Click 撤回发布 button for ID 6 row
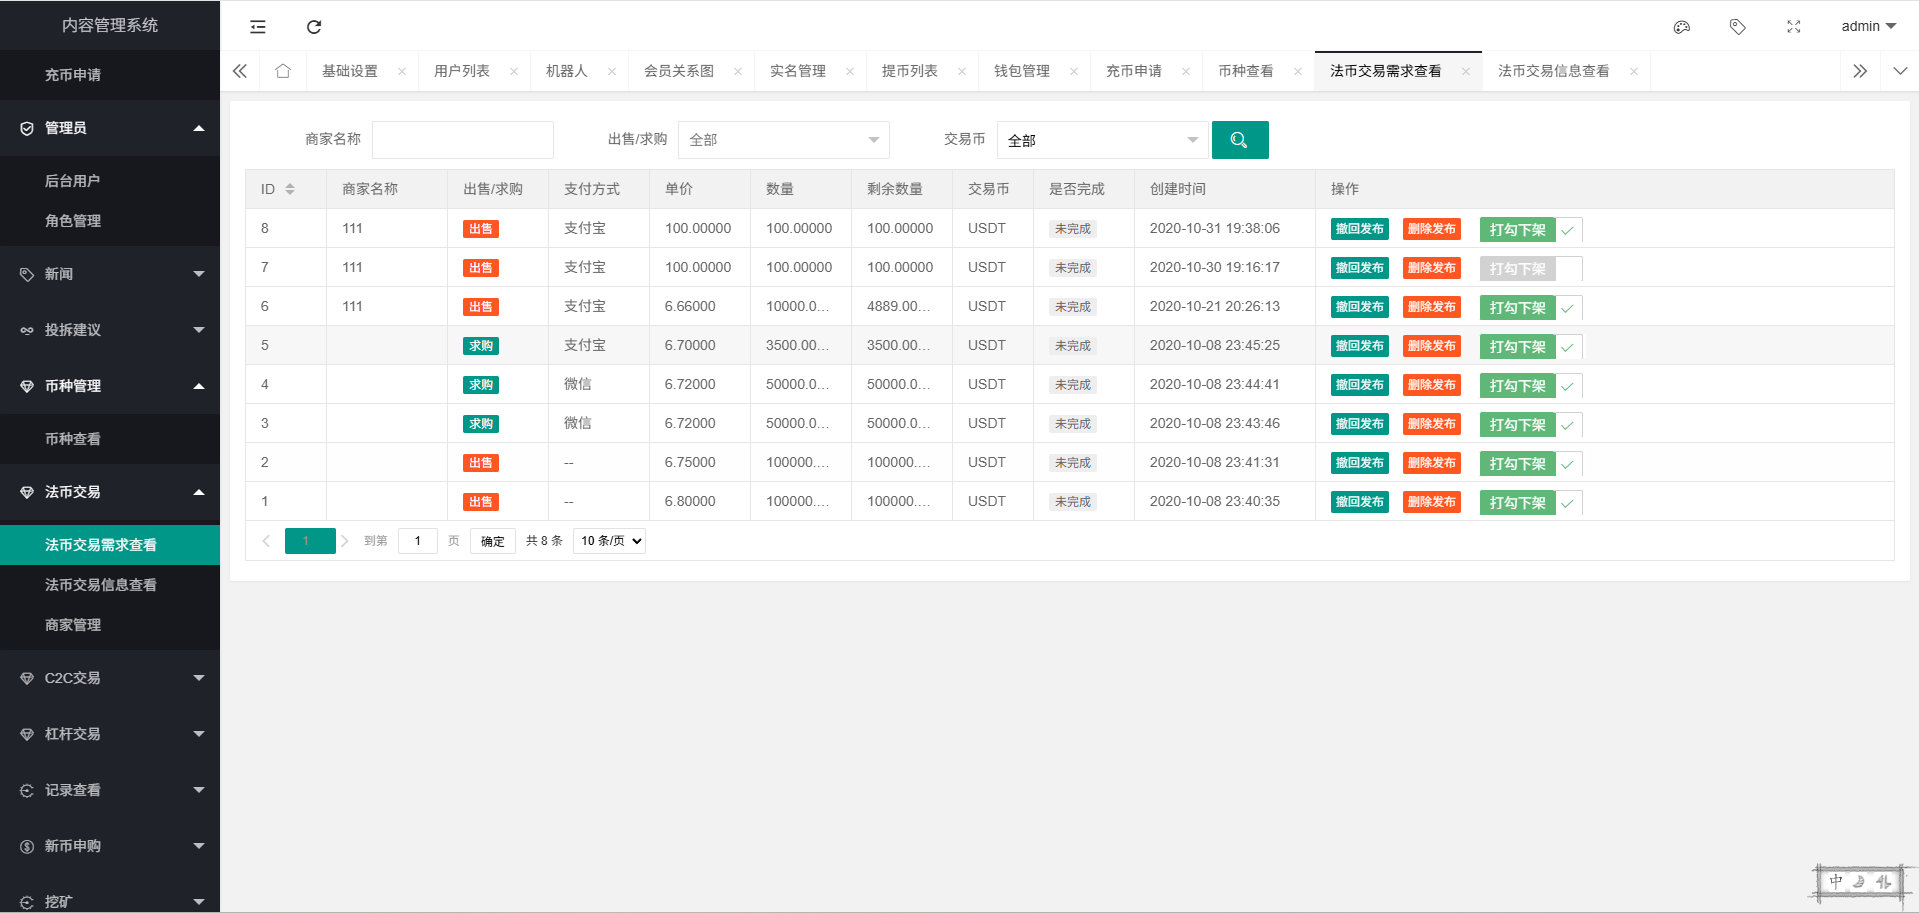This screenshot has width=1919, height=913. pyautogui.click(x=1359, y=307)
